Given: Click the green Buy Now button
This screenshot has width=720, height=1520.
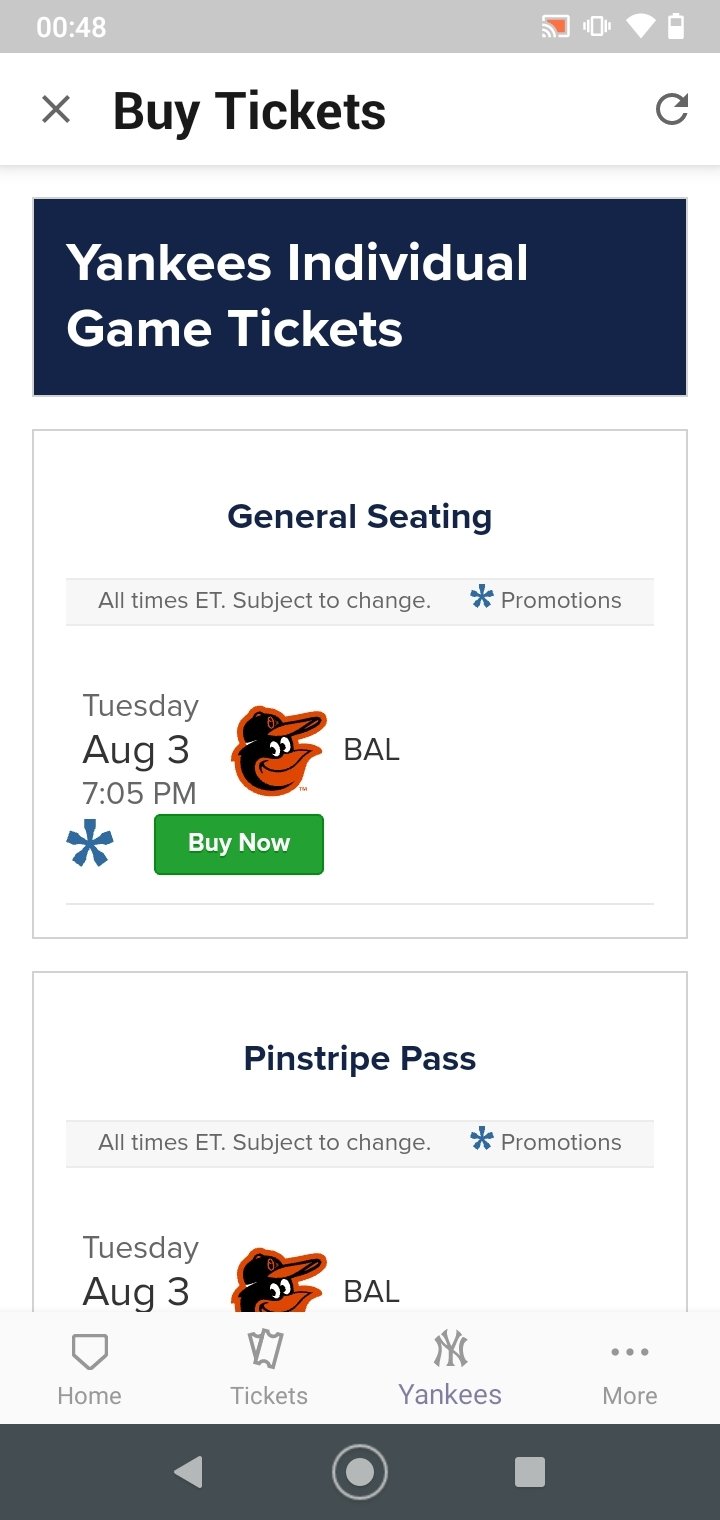Looking at the screenshot, I should (239, 844).
